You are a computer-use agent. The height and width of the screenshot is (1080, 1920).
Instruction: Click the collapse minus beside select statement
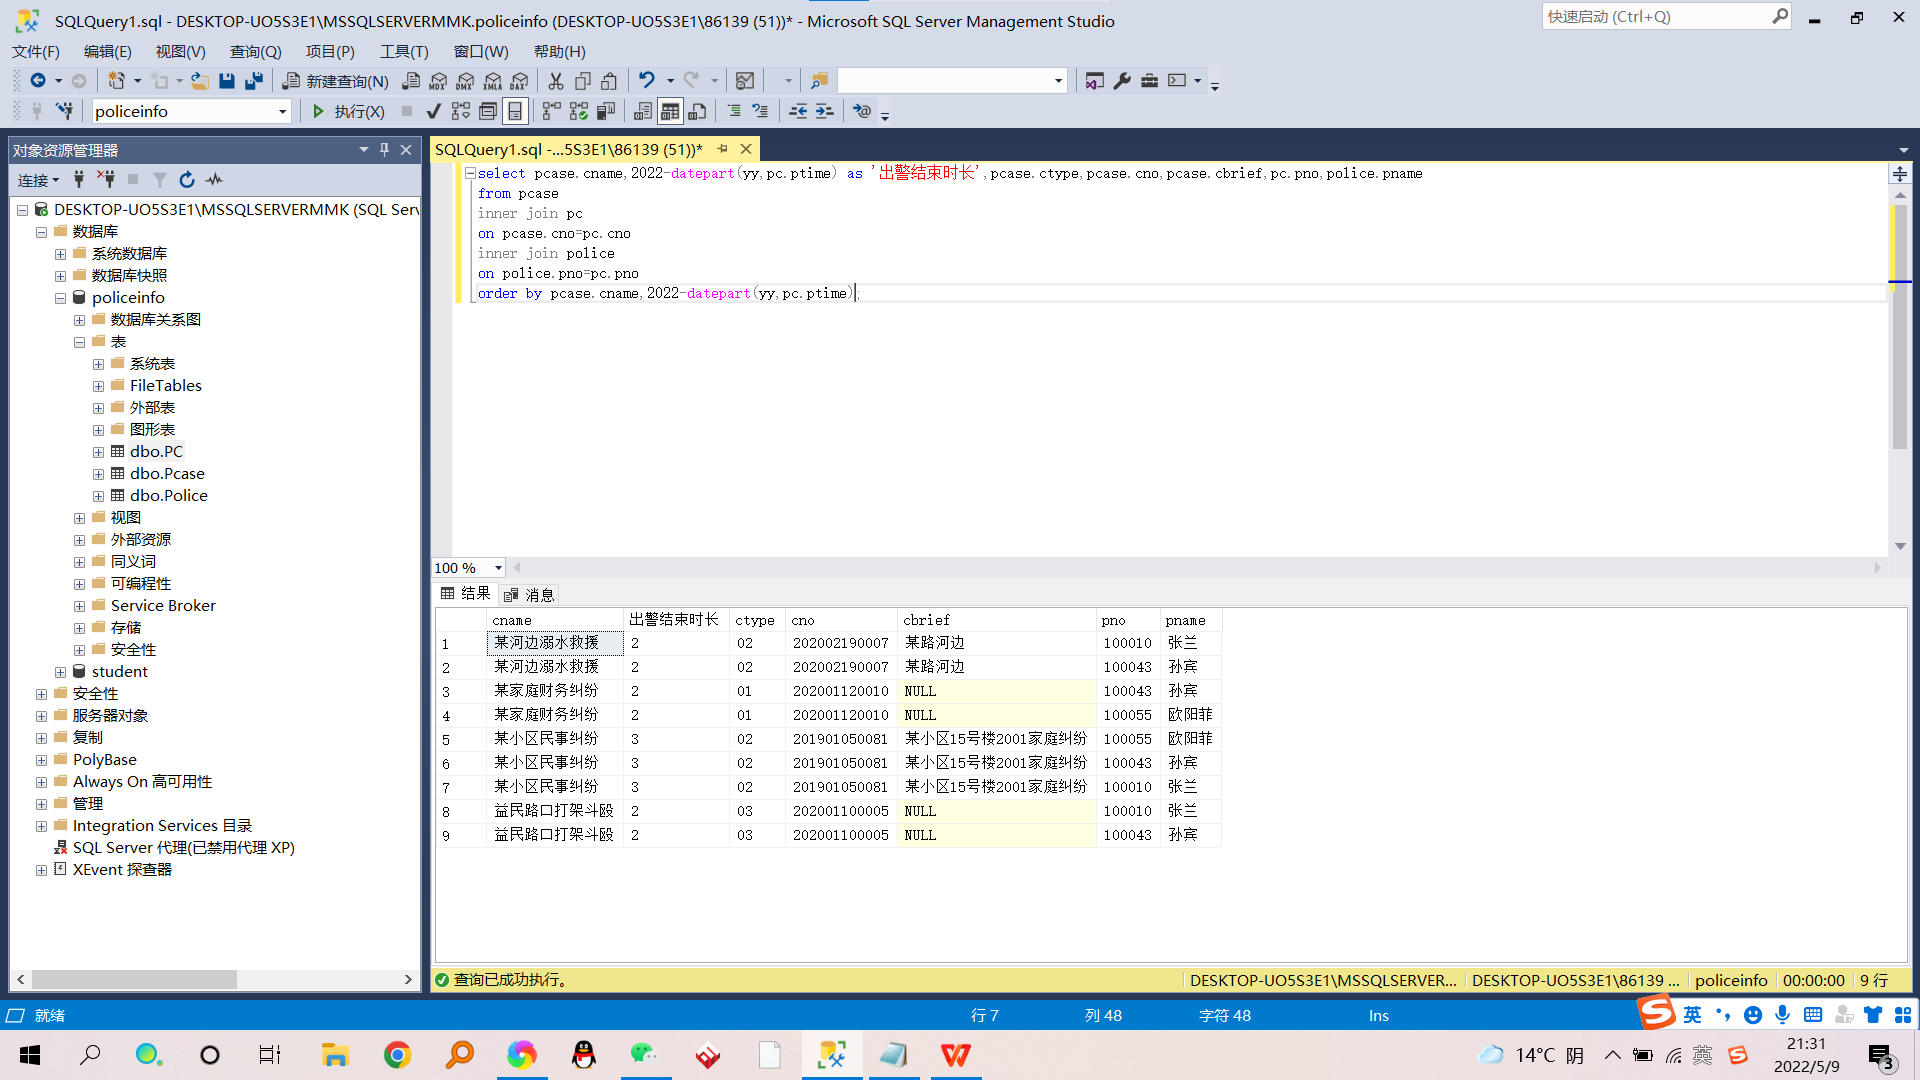[471, 172]
